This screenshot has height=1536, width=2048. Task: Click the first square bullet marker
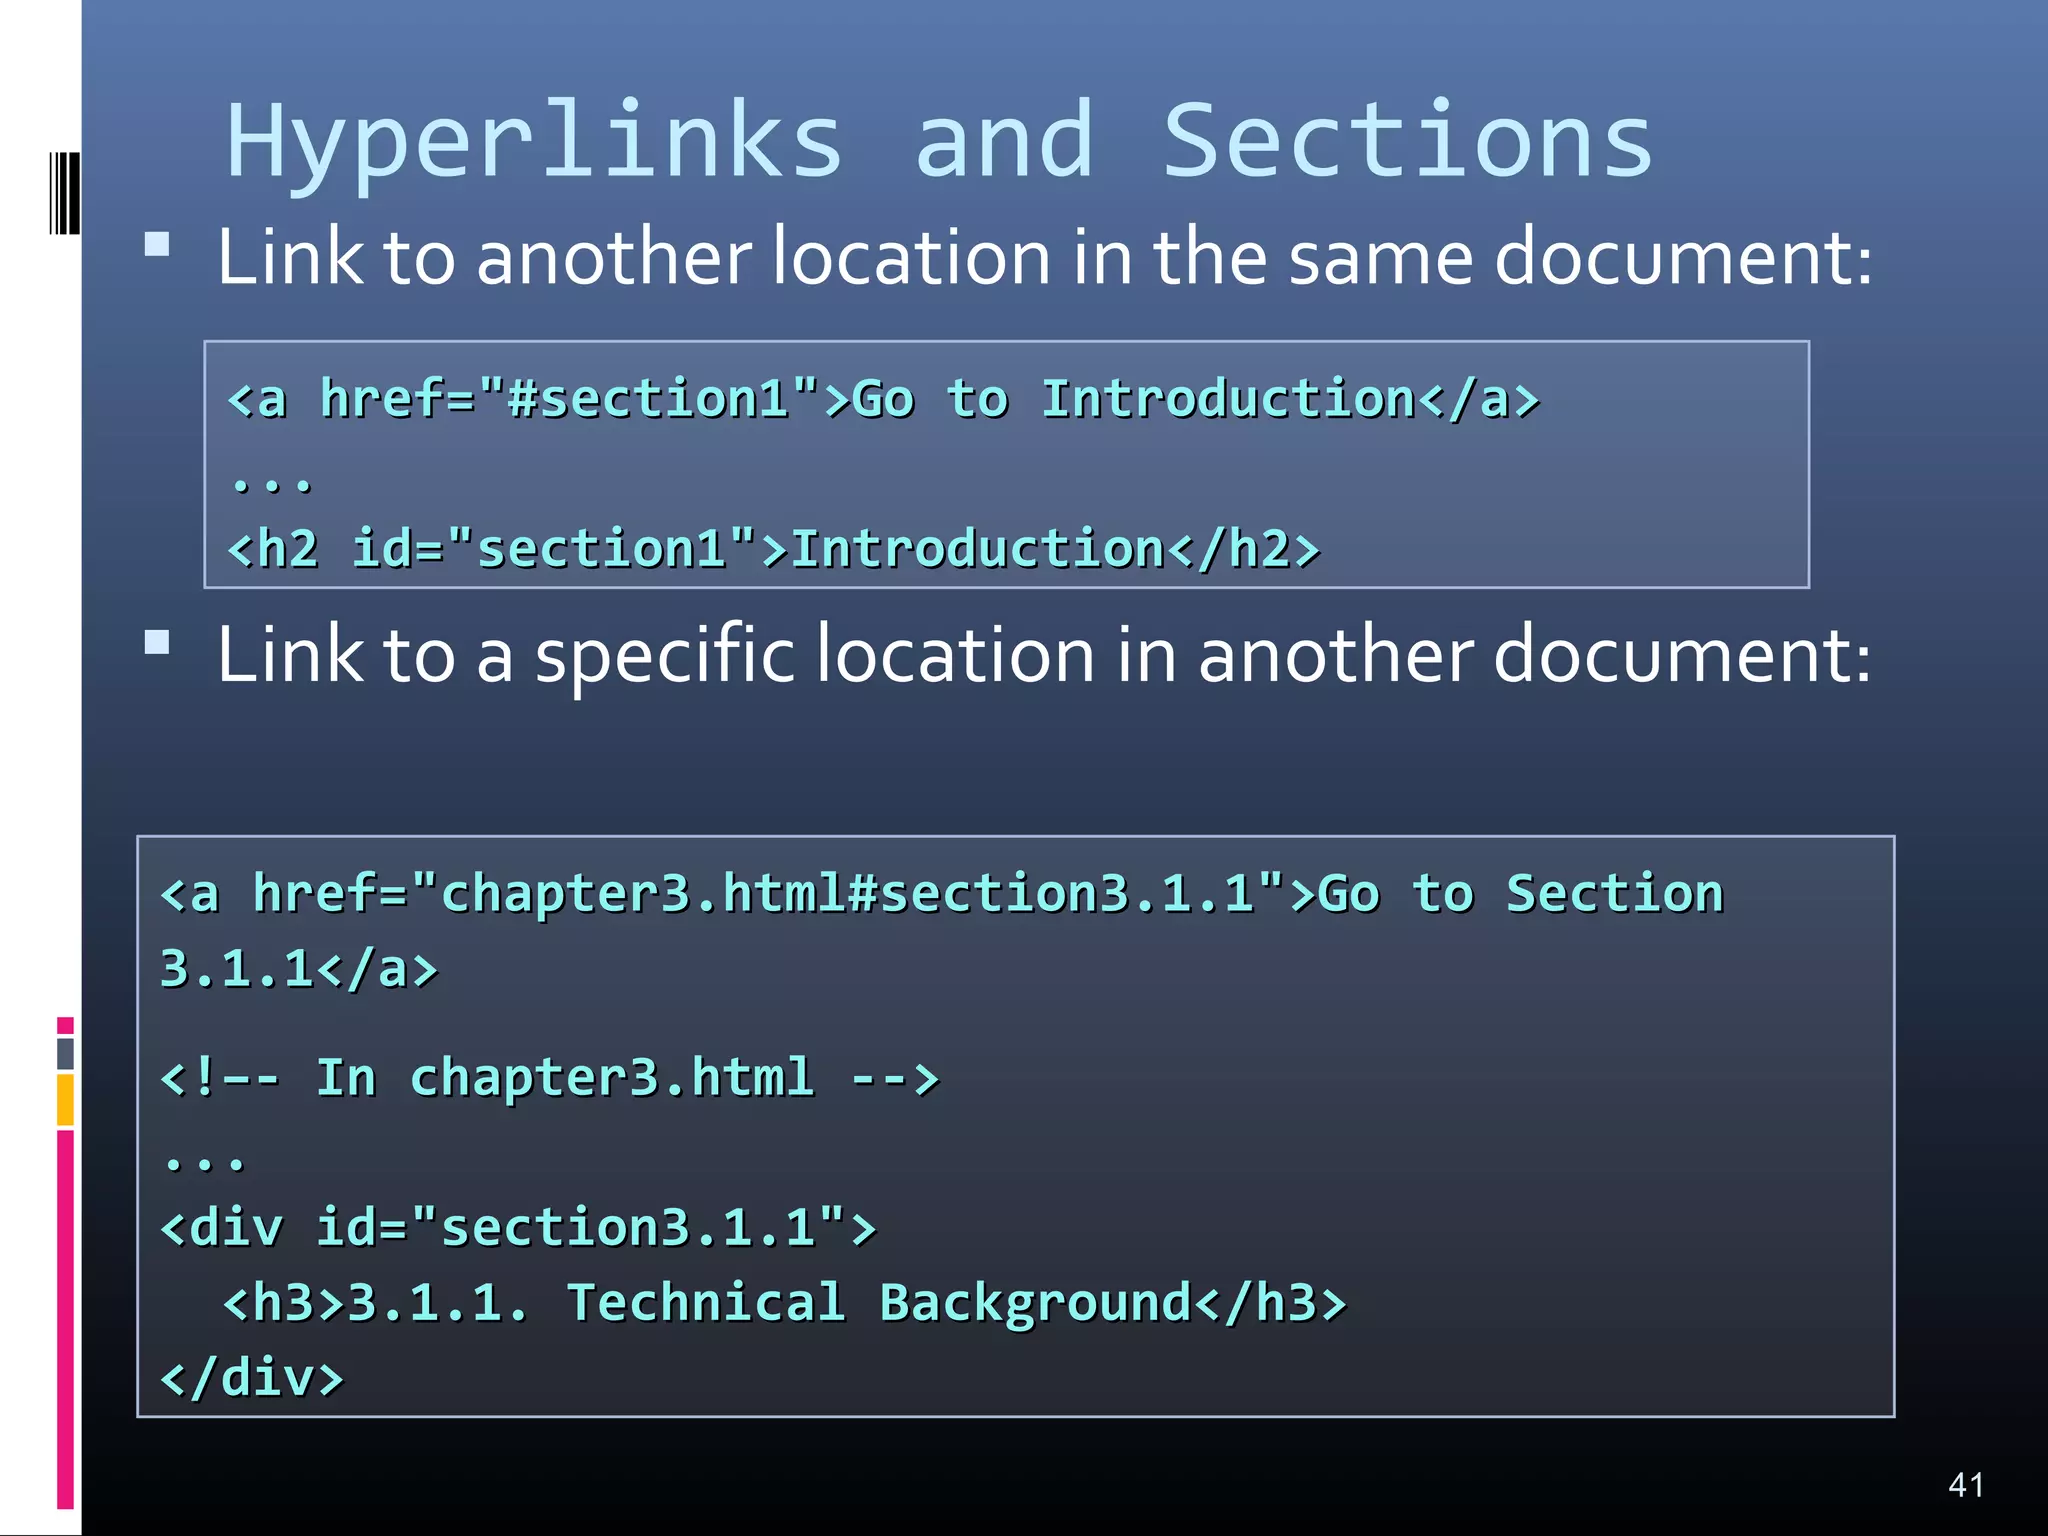point(157,245)
